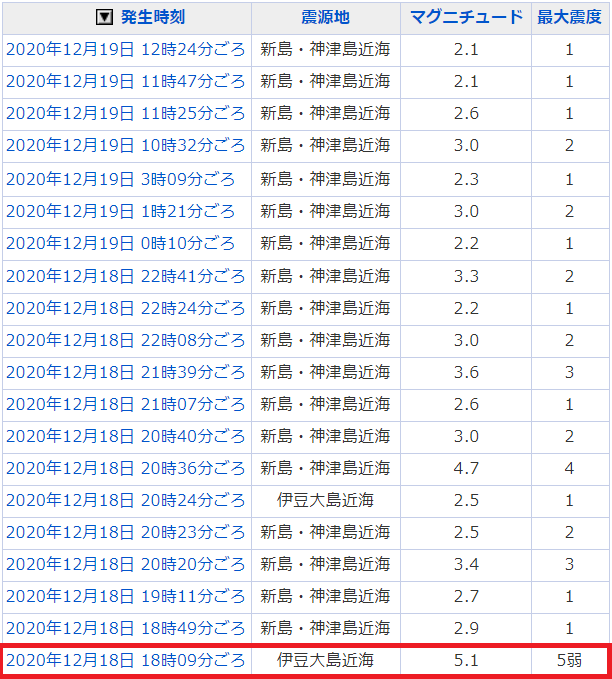Select the magnitude 2.9 cell
The height and width of the screenshot is (679, 612).
(x=466, y=628)
